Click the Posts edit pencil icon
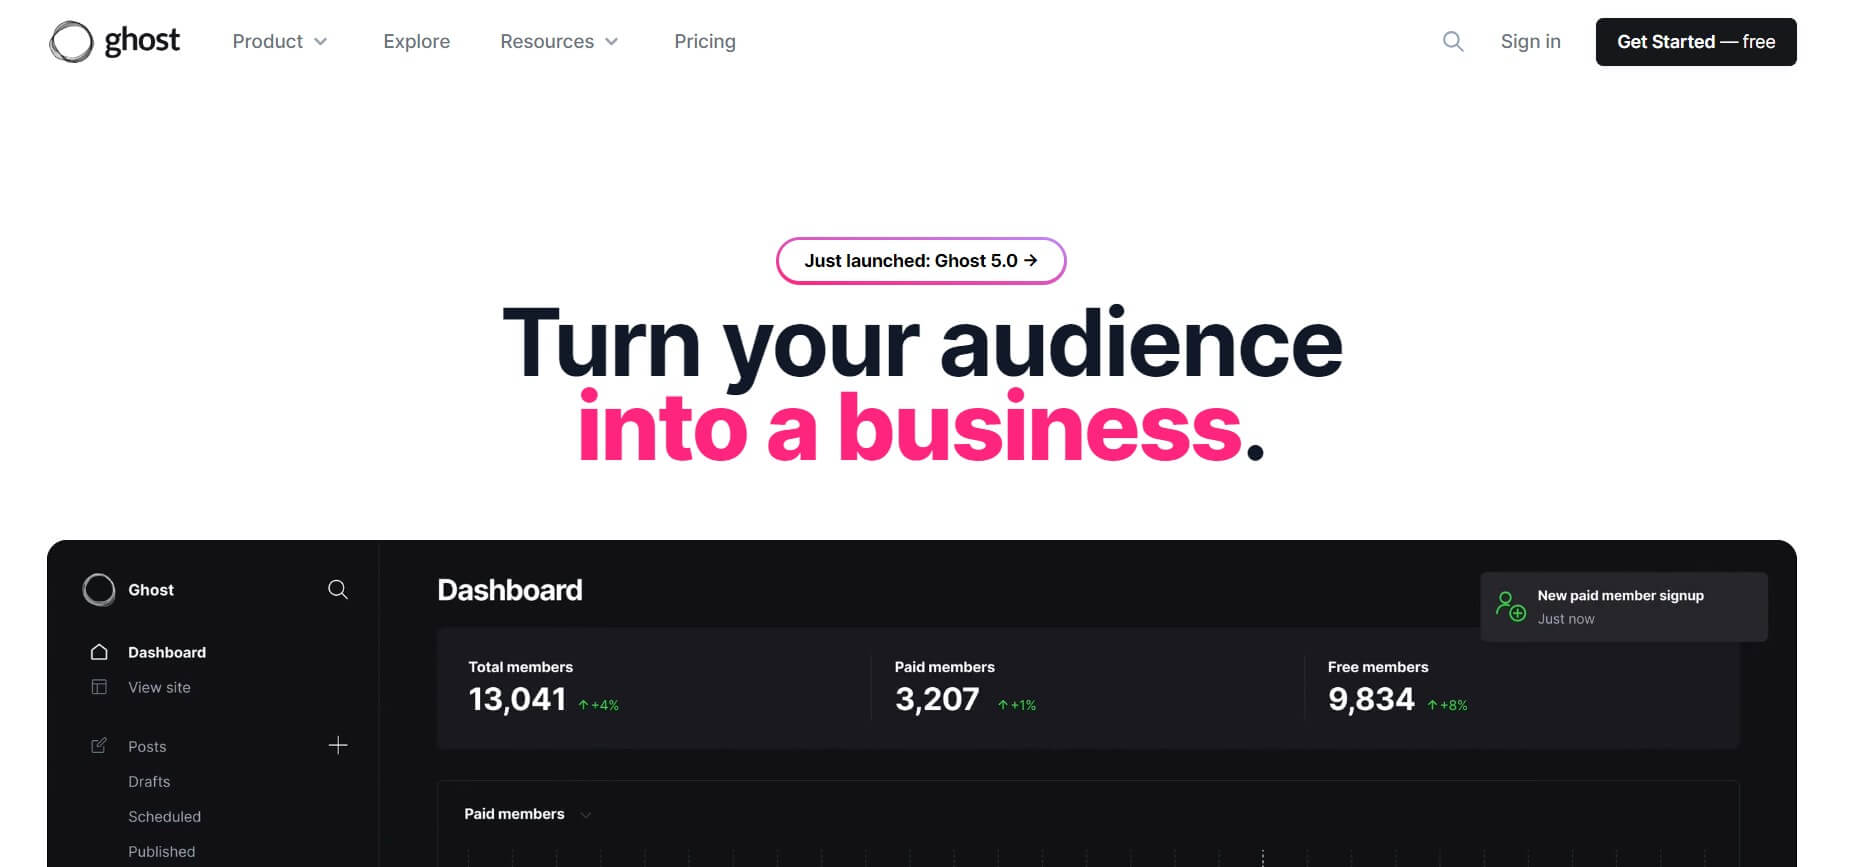The image size is (1861, 867). 99,746
